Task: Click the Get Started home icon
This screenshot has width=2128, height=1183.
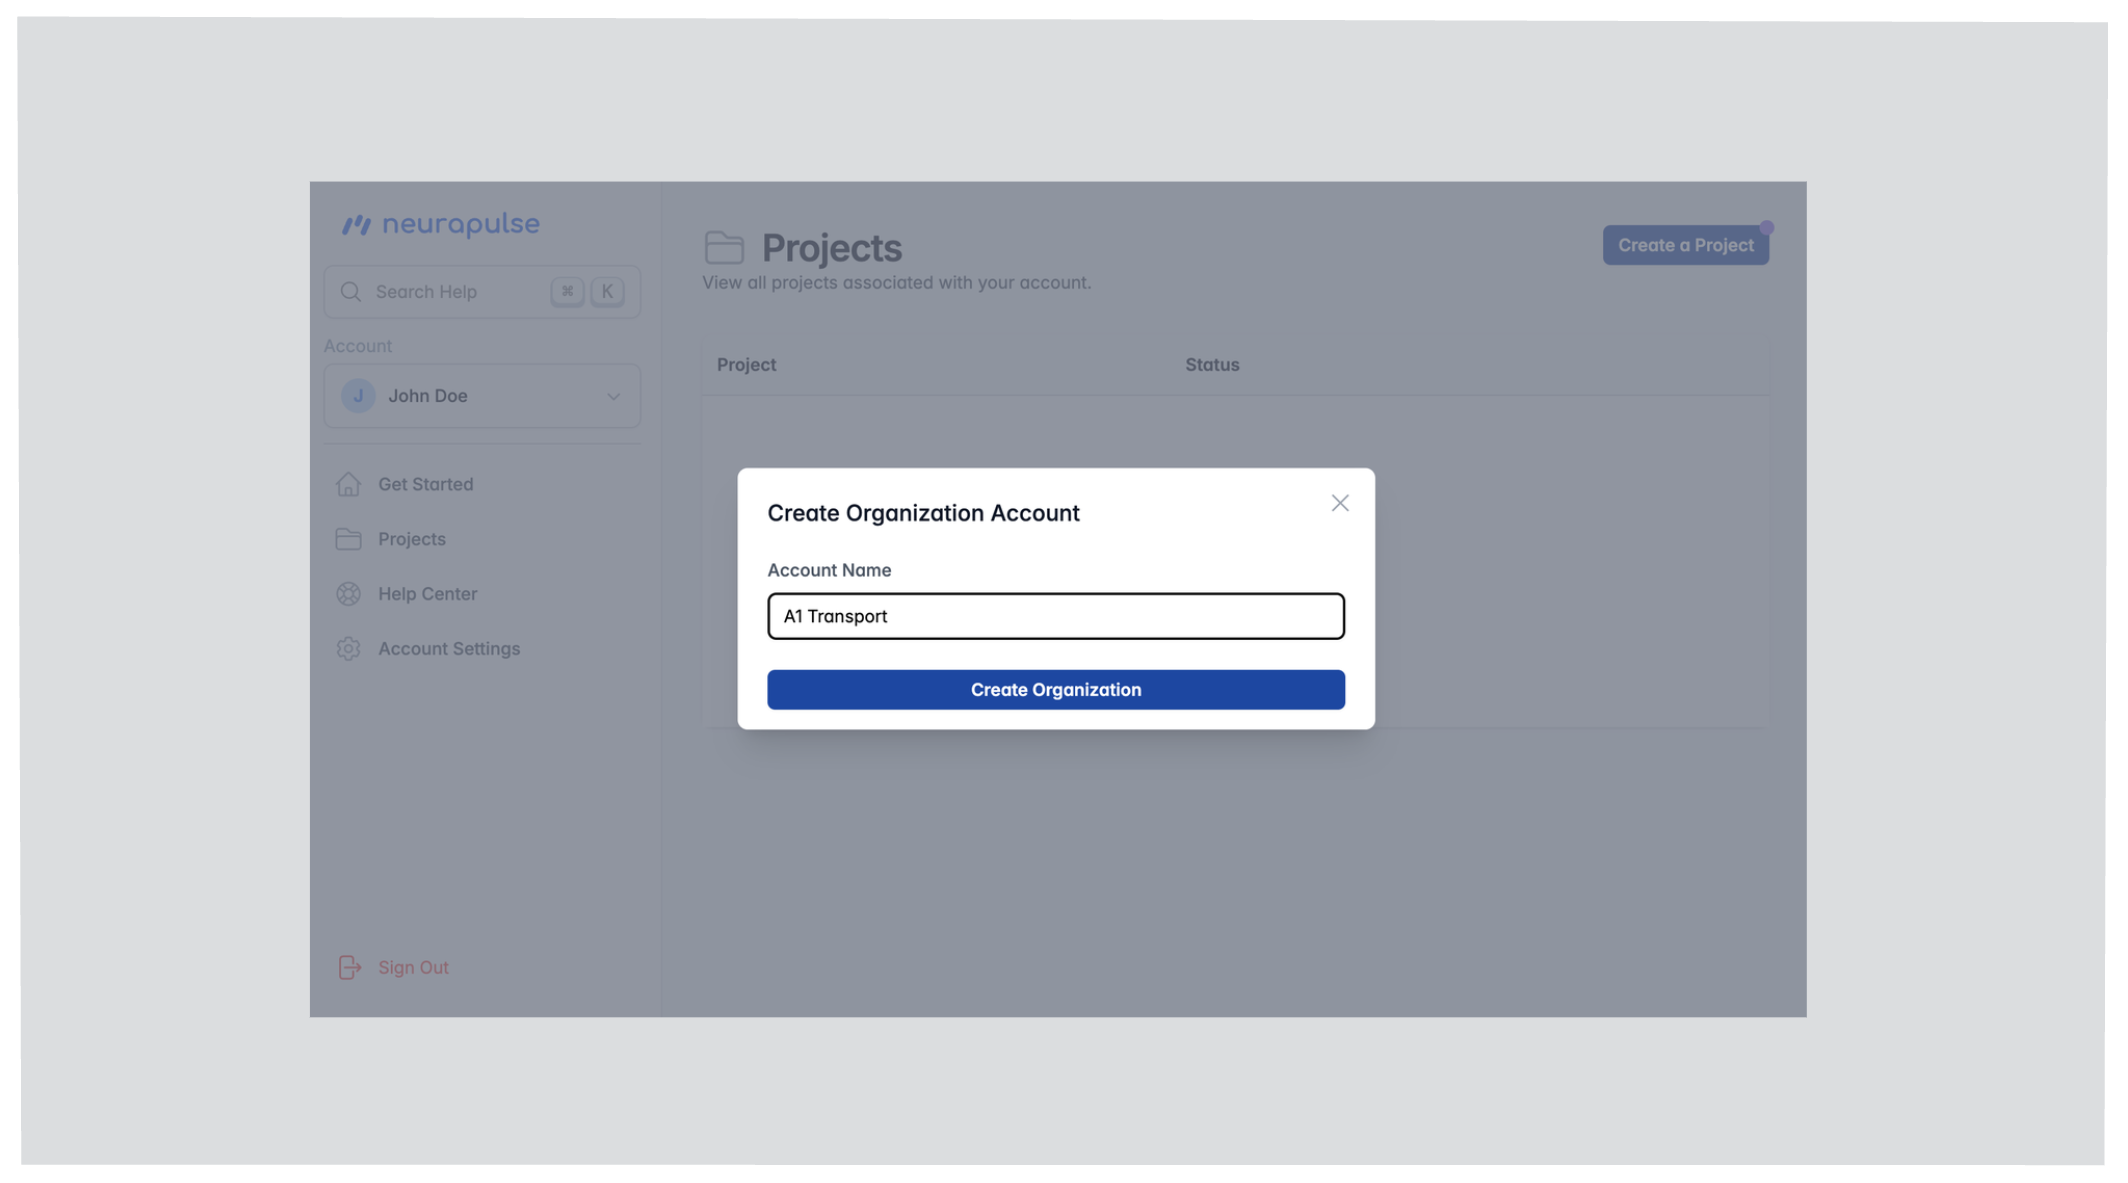Action: (348, 484)
